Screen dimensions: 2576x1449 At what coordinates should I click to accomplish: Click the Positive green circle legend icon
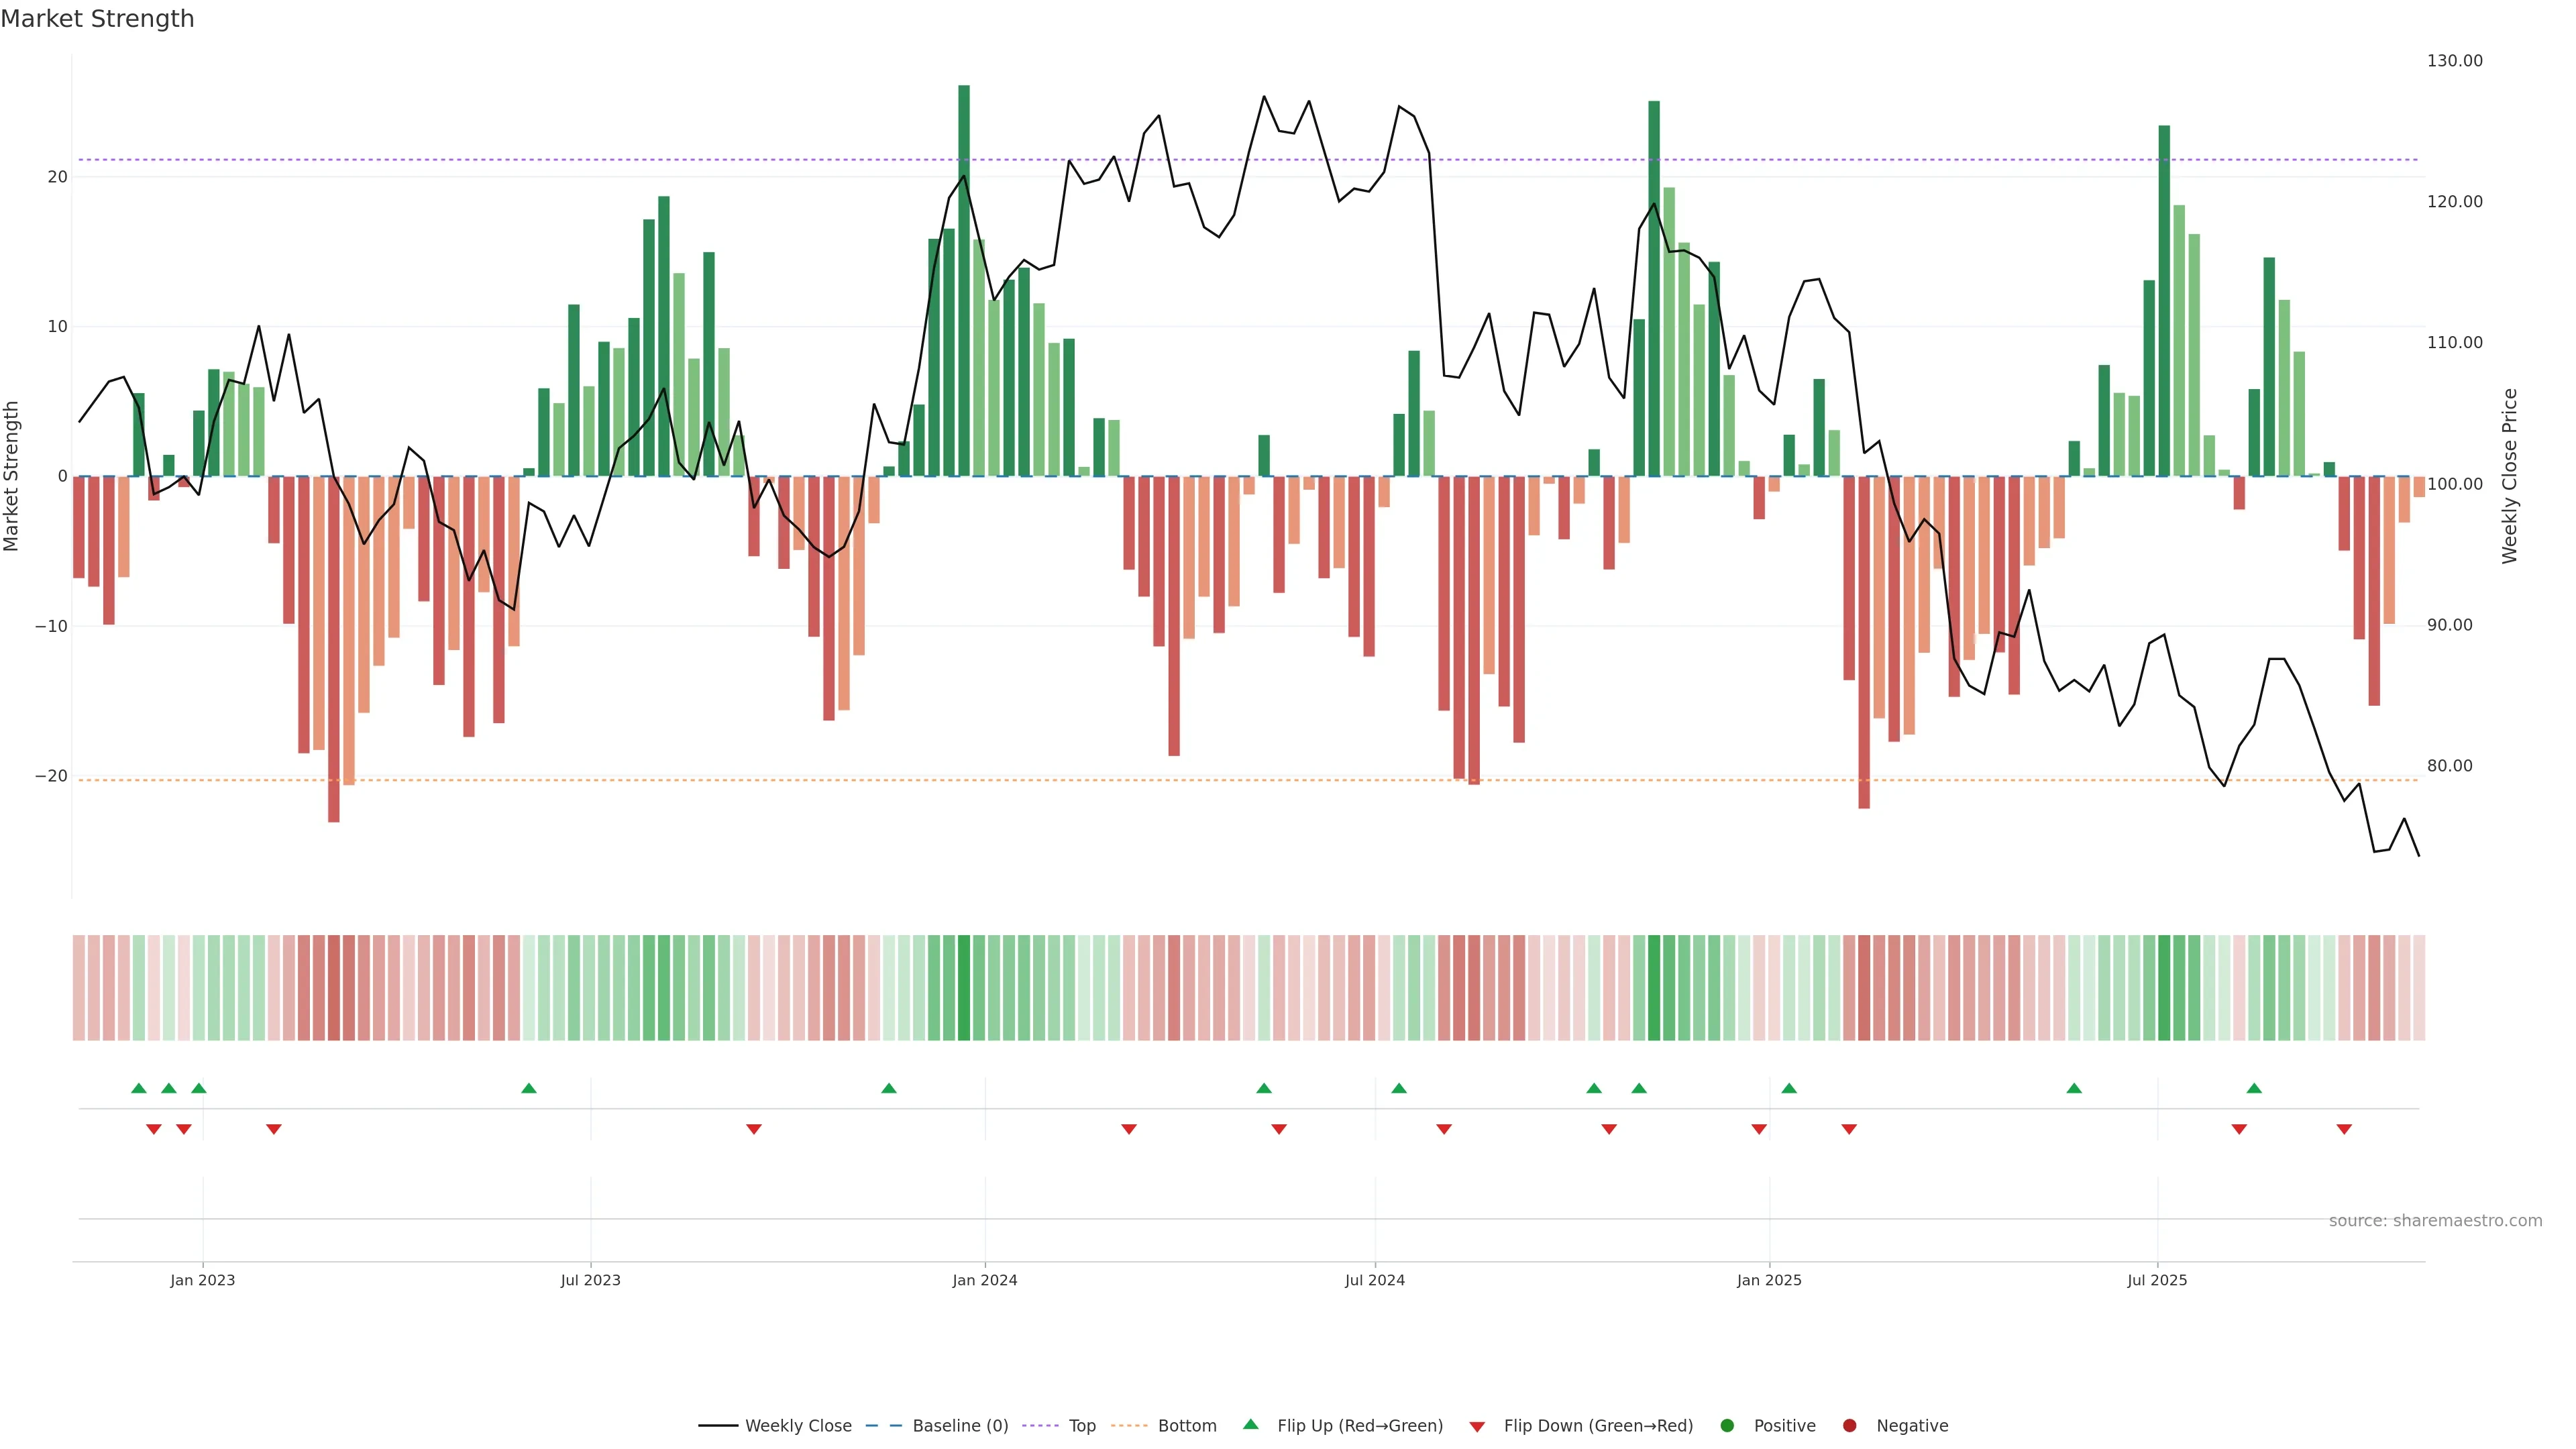pyautogui.click(x=1727, y=1426)
